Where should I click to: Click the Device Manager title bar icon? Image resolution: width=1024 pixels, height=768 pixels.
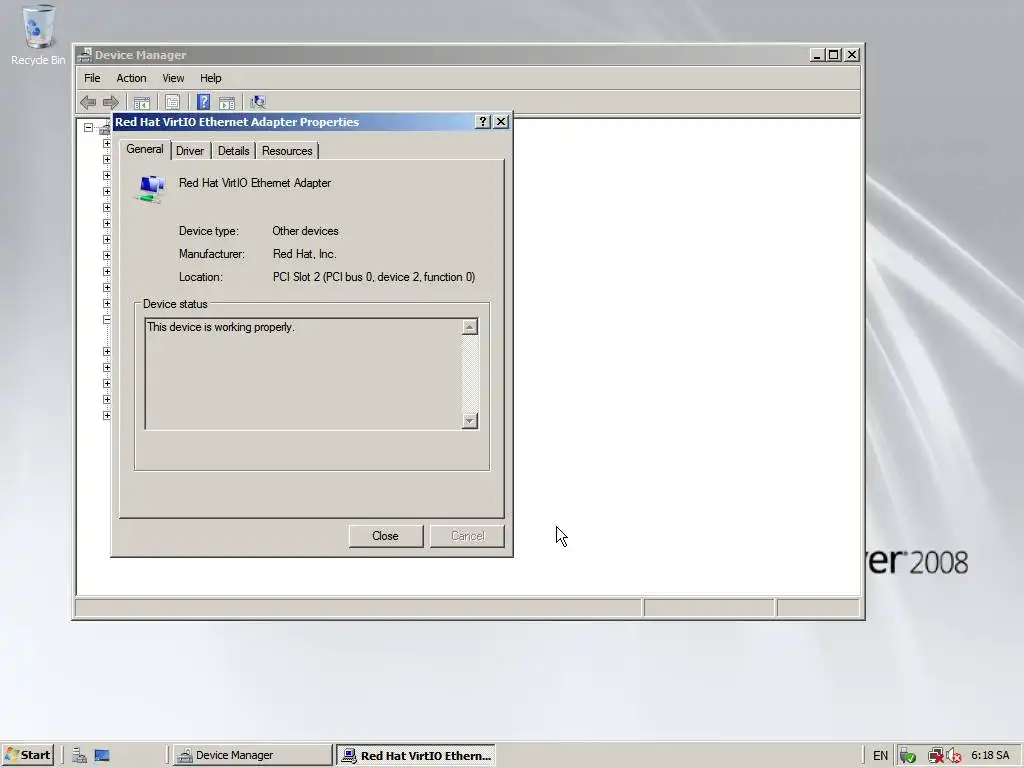tap(84, 55)
